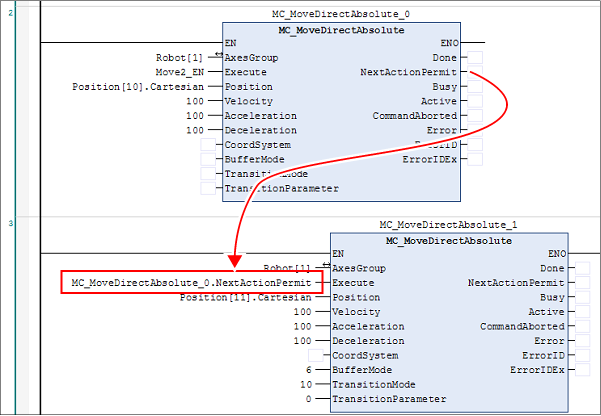The image size is (601, 416).
Task: Edit the Position[10].Cartesian input parameter
Action: point(142,87)
